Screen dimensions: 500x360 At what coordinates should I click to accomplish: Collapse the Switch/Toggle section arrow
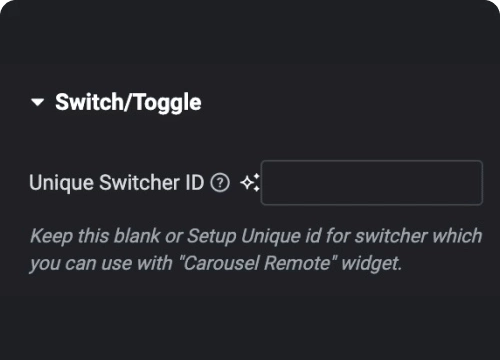pos(37,102)
